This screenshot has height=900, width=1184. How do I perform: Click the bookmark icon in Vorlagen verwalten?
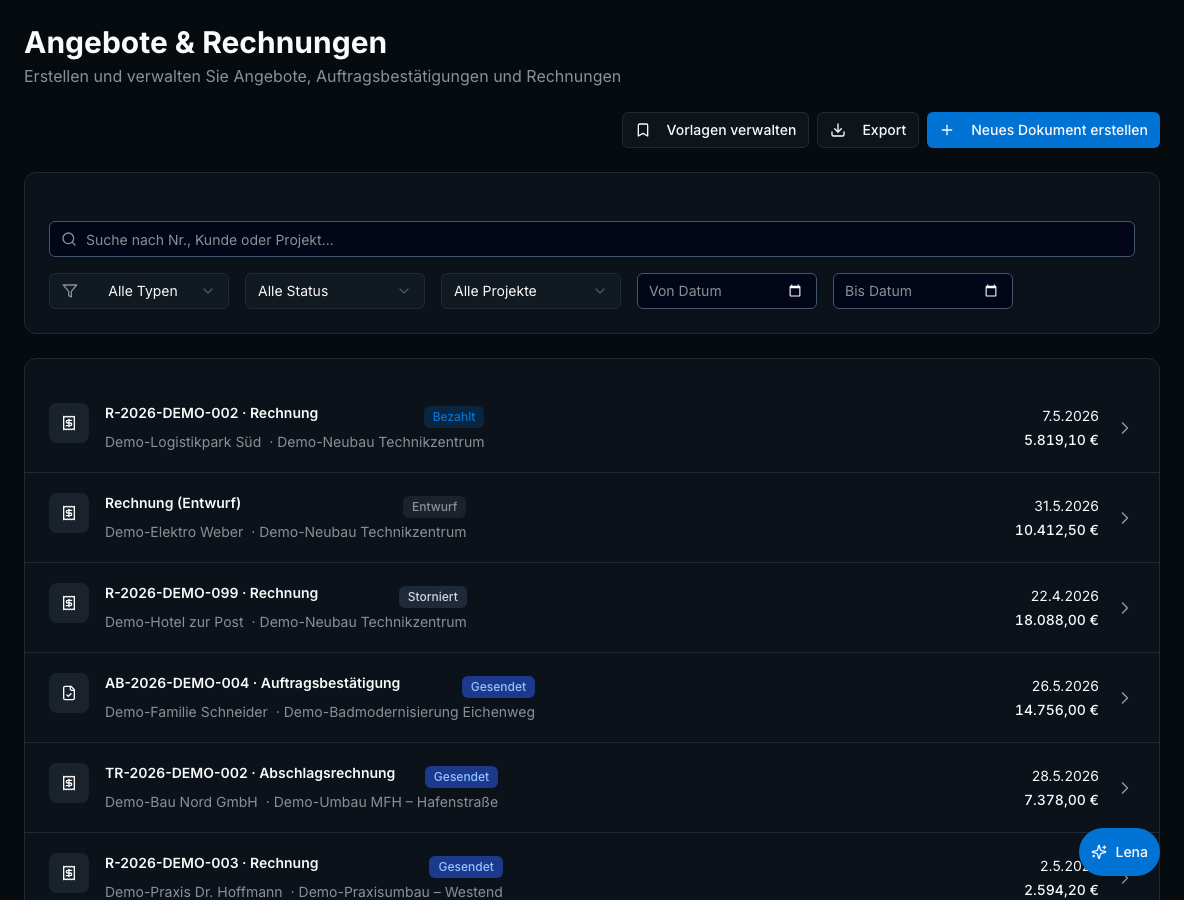coord(643,130)
